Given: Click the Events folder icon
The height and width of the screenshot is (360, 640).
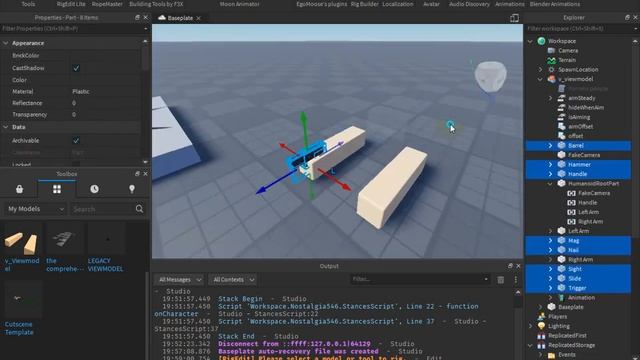Looking at the screenshot, I should click(551, 355).
